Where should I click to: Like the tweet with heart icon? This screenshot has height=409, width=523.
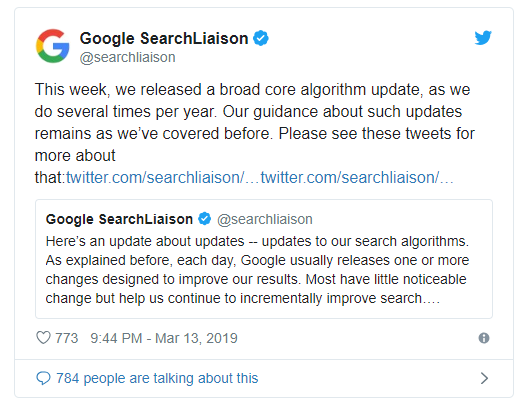click(43, 338)
